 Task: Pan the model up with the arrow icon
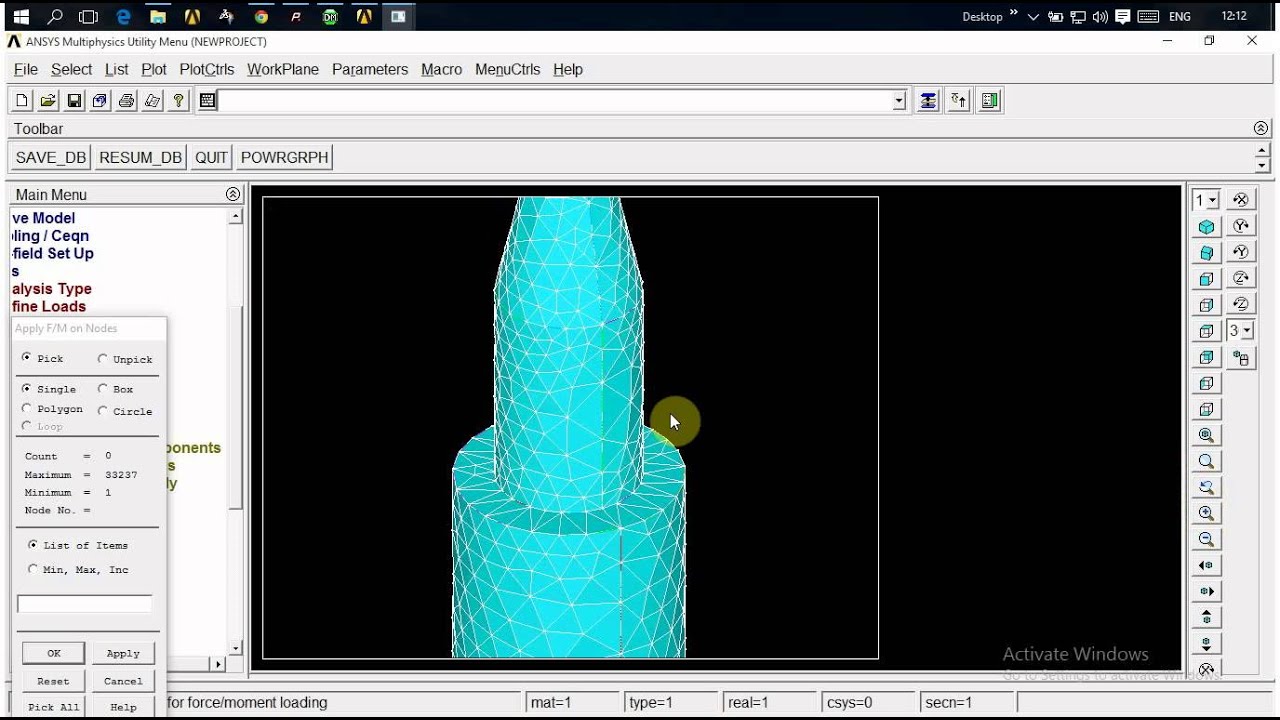point(1207,617)
